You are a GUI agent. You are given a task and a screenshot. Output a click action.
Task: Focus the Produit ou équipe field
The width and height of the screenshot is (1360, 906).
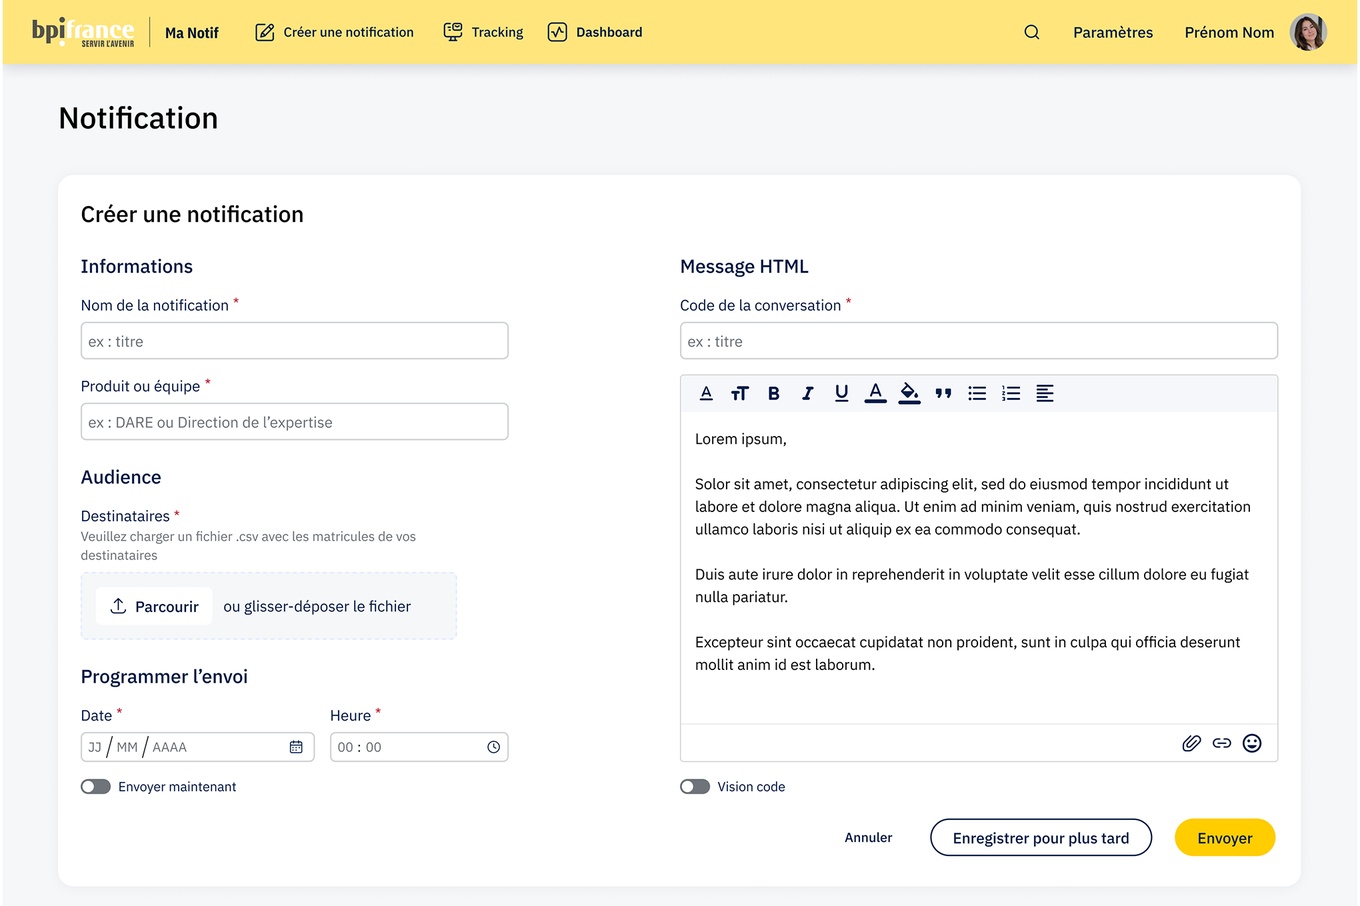click(294, 422)
